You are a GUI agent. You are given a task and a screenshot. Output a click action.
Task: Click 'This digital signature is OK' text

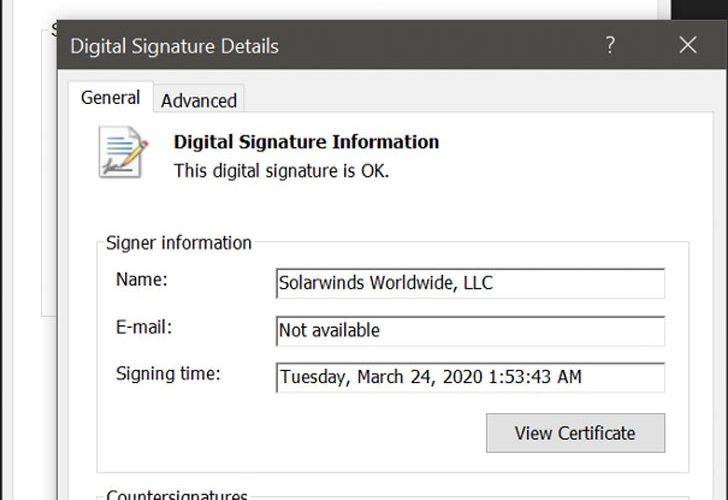pos(281,171)
